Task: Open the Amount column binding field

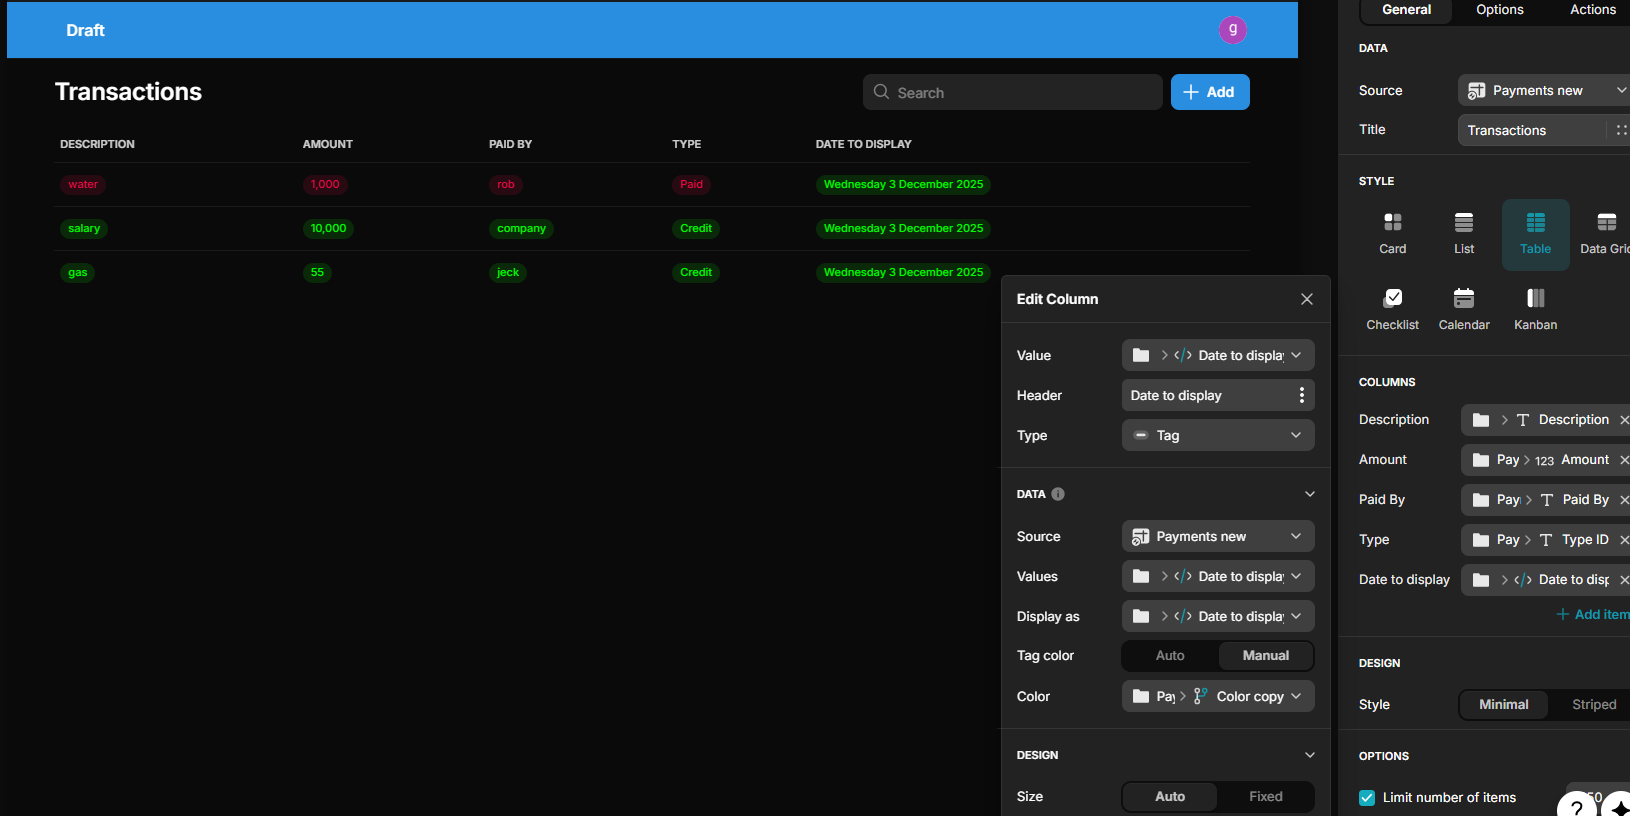Action: (x=1546, y=460)
